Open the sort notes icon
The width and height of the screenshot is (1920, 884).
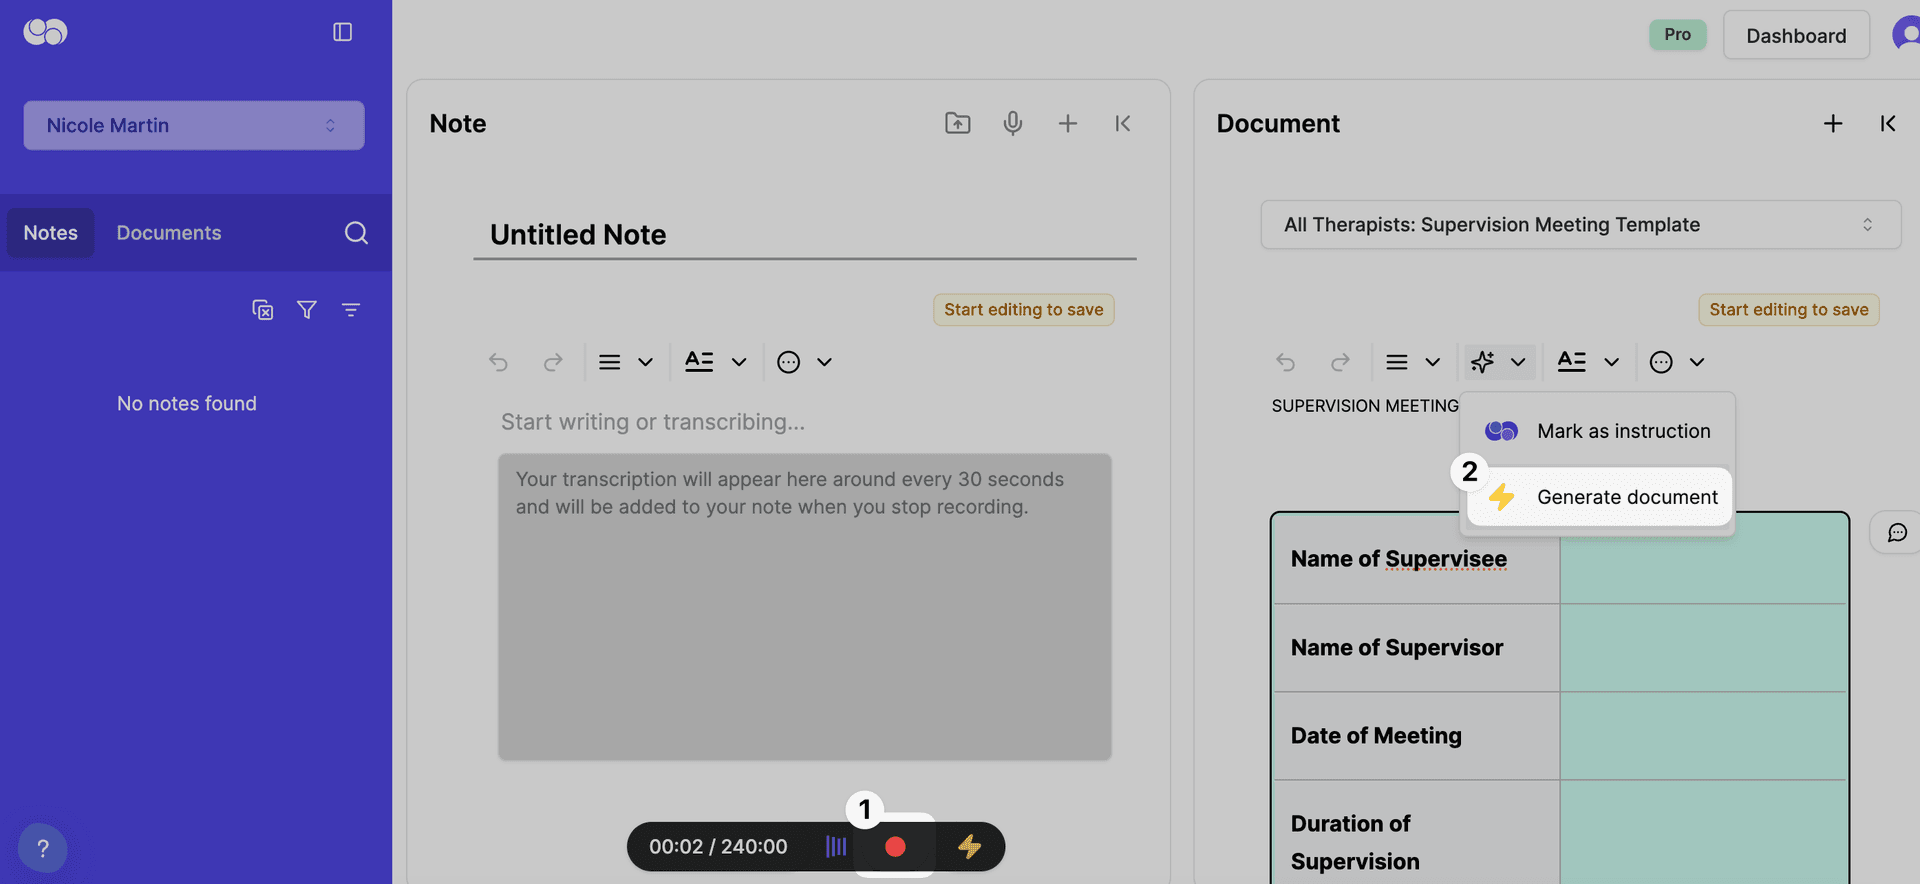pos(351,310)
